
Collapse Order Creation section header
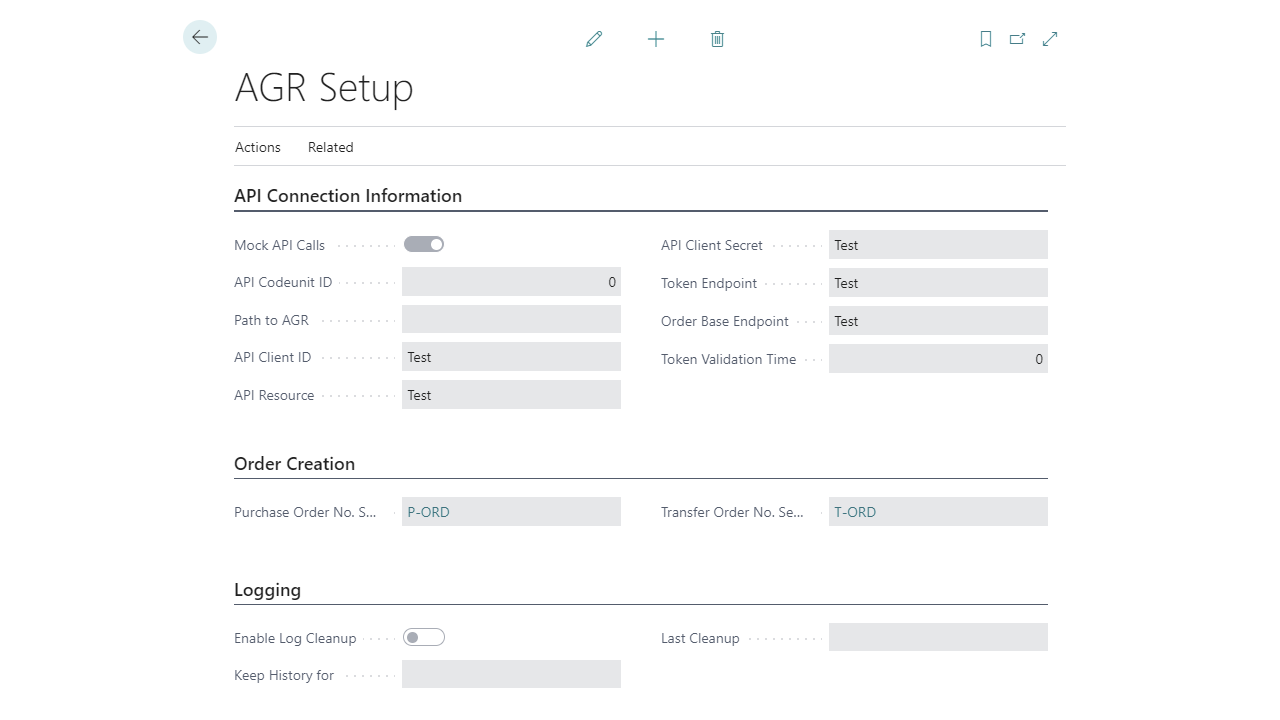[x=295, y=464]
